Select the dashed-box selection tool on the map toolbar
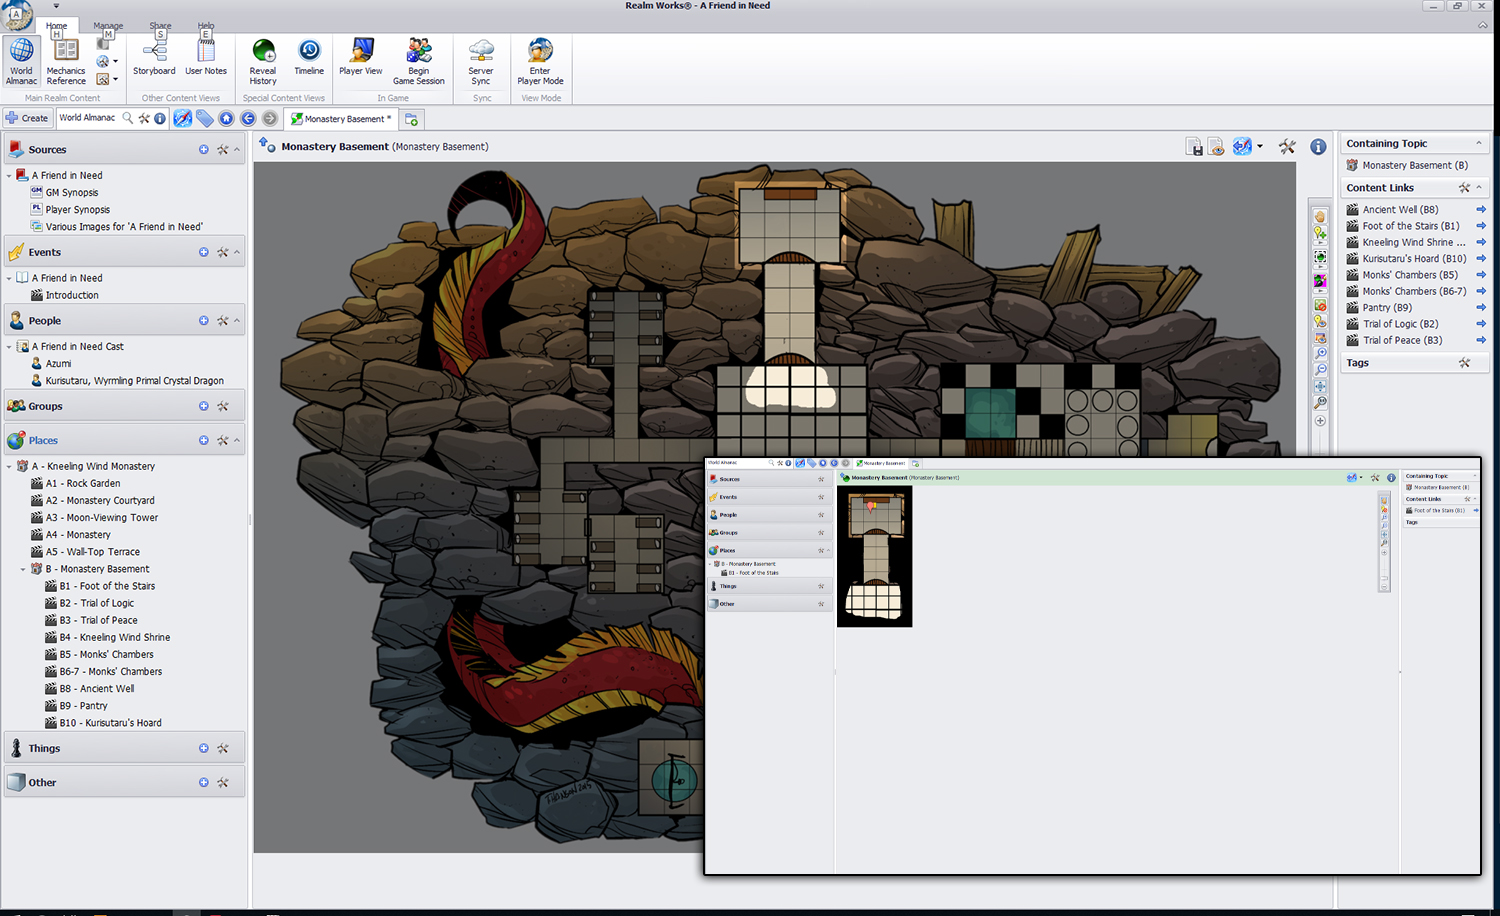The image size is (1500, 916). point(1320,257)
